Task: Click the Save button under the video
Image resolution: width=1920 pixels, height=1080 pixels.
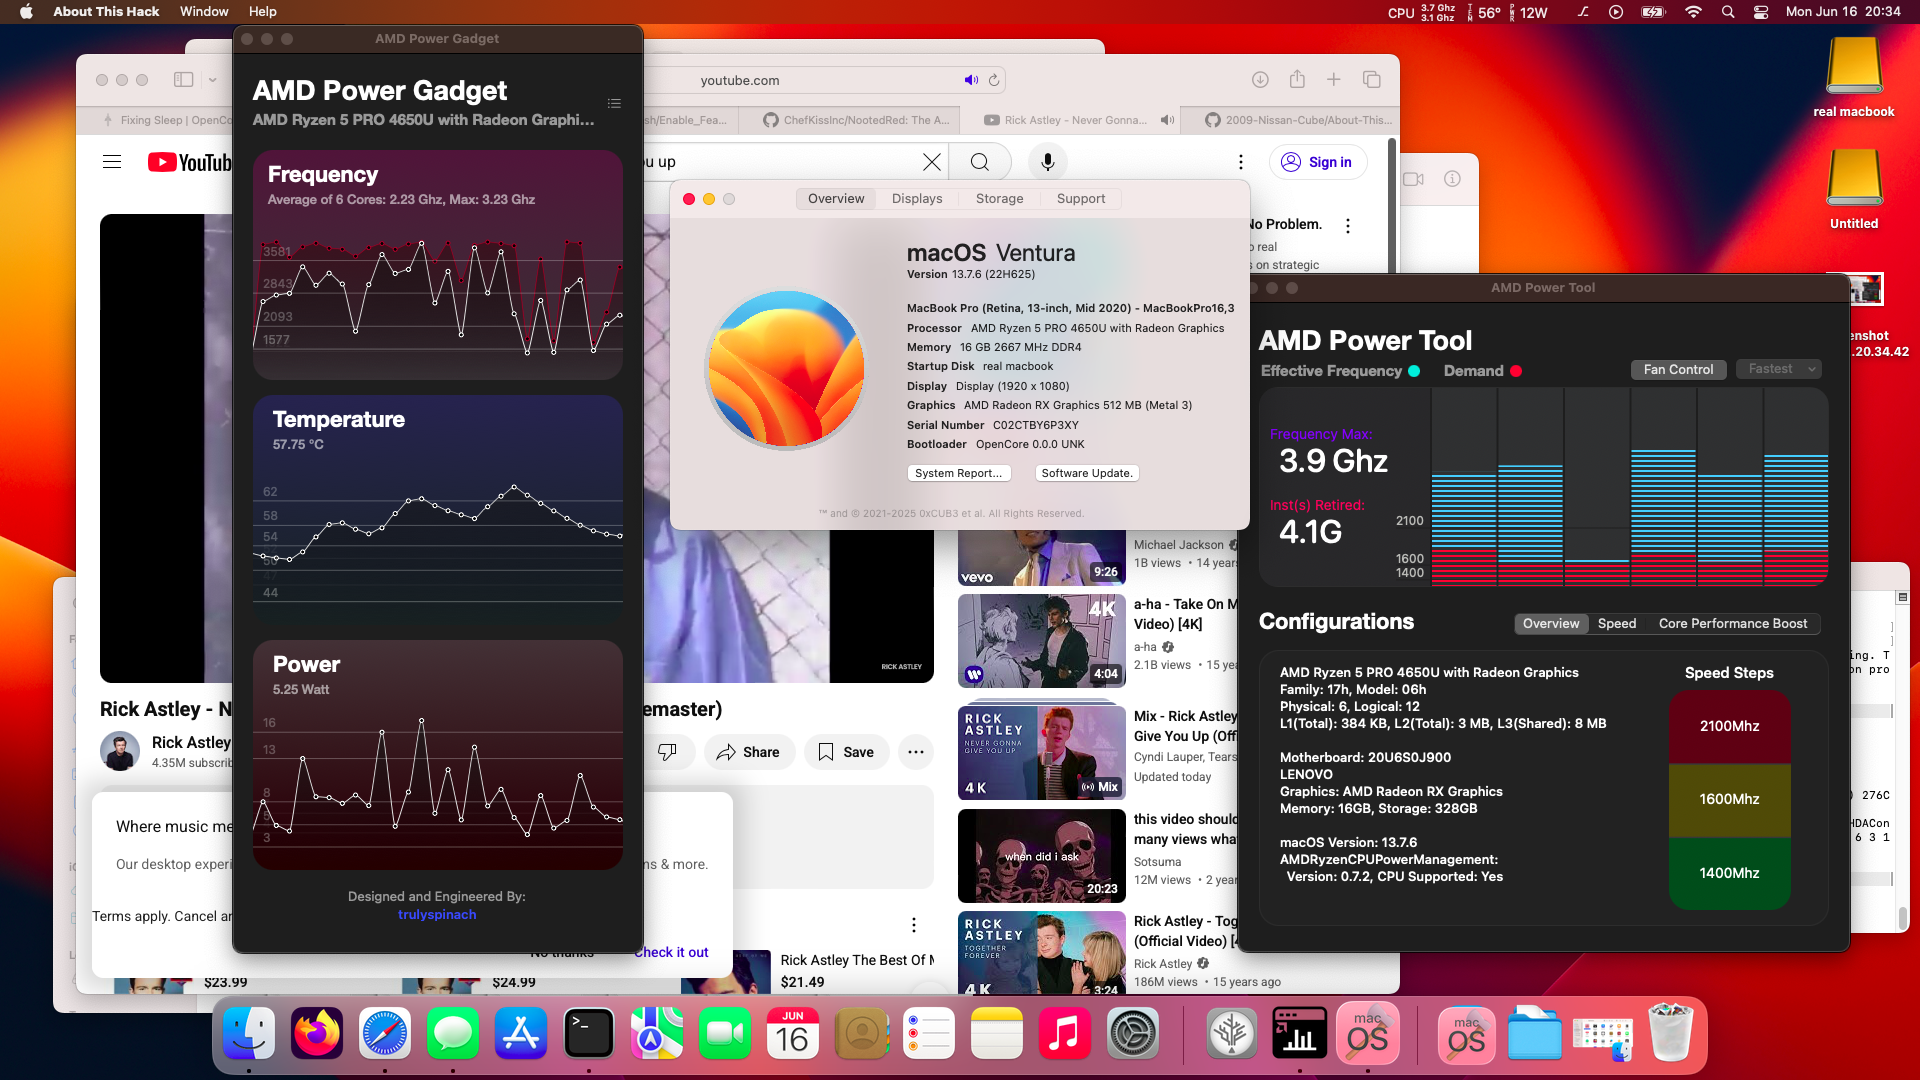Action: point(846,752)
